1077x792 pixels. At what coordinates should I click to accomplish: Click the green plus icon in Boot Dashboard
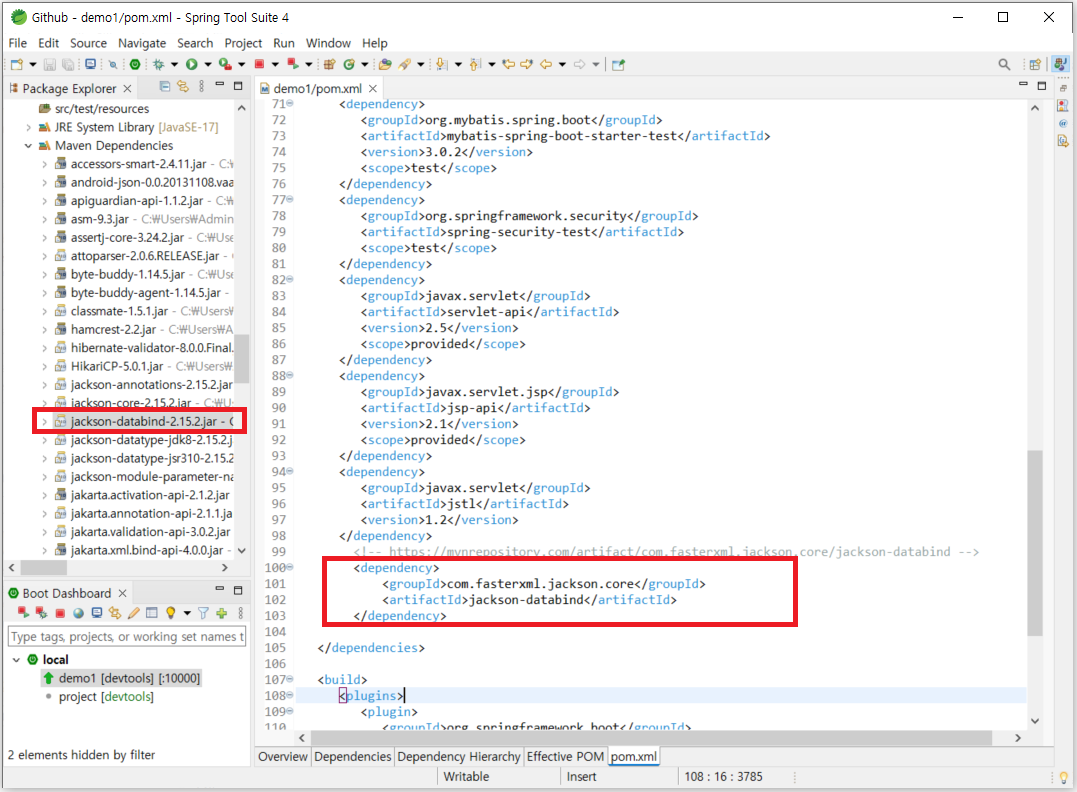221,613
